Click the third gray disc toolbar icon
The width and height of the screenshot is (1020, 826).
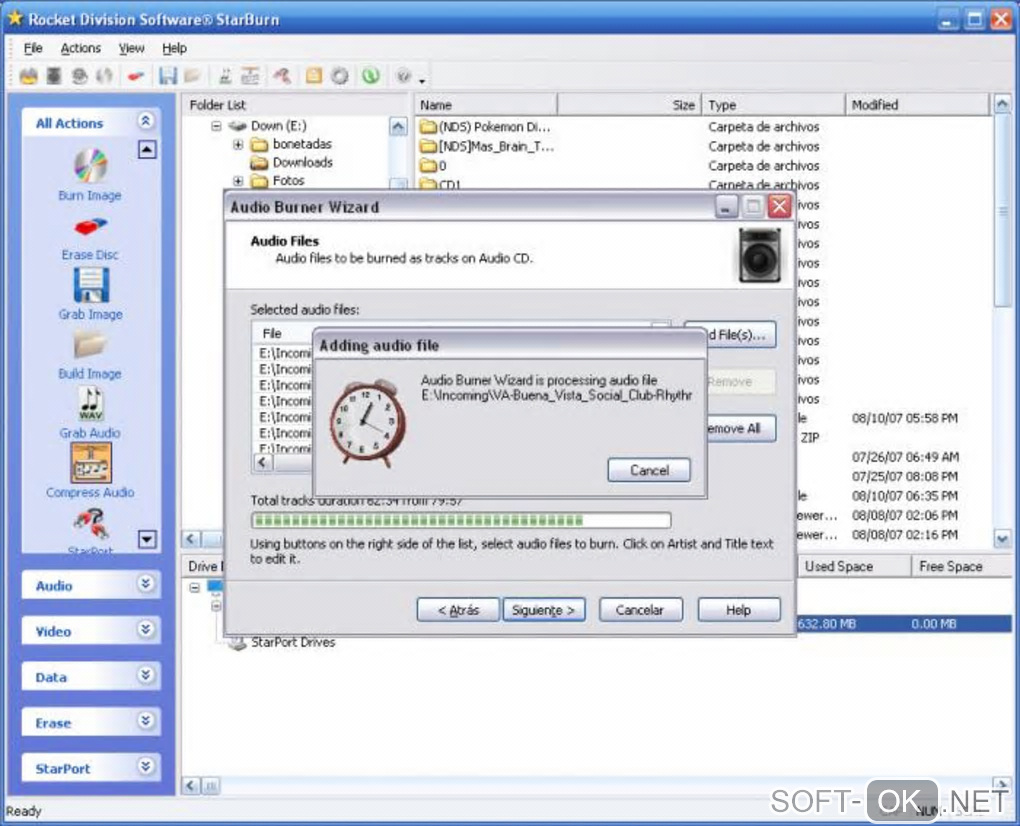[79, 76]
